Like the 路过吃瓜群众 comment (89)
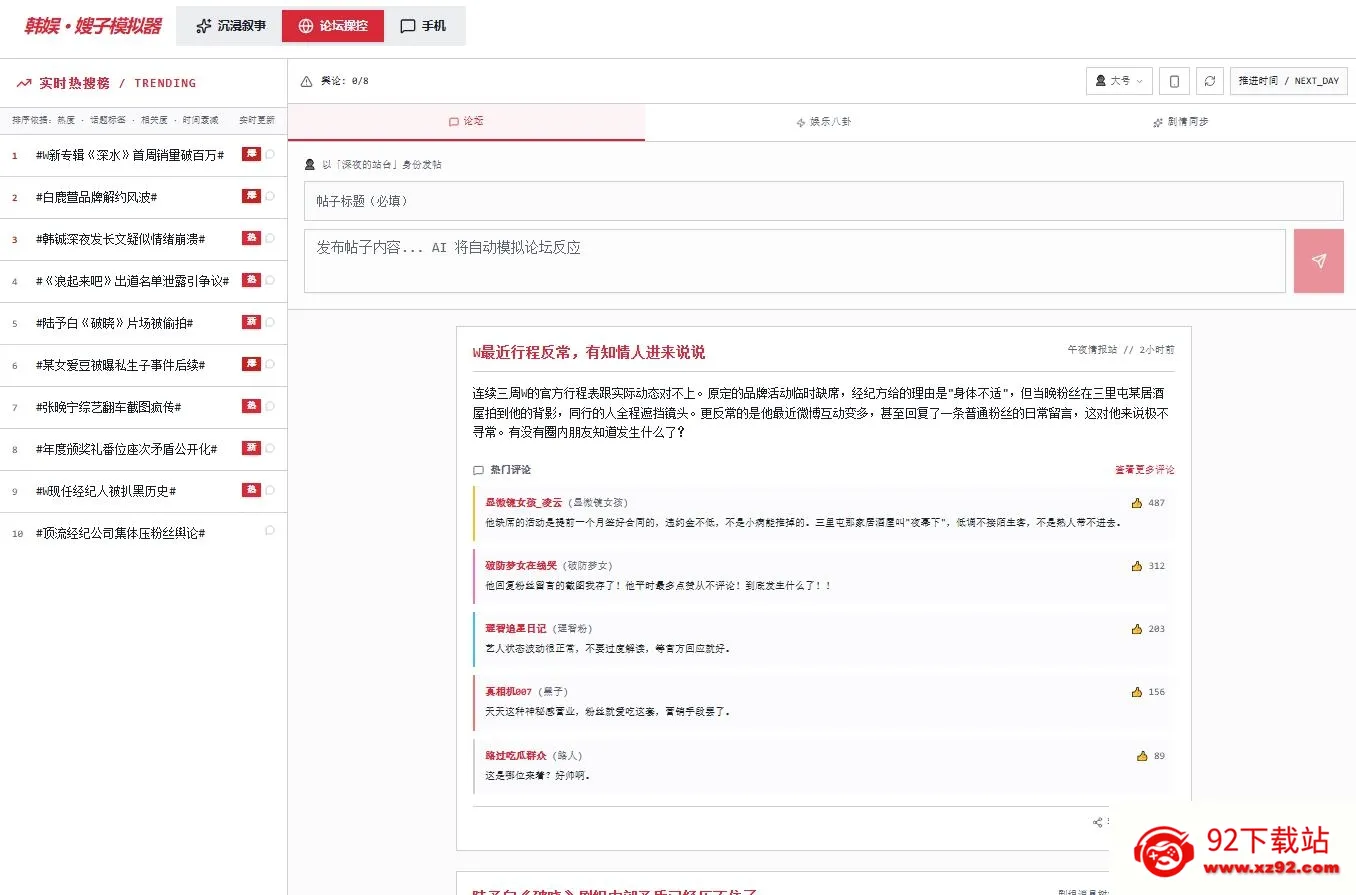 1142,756
